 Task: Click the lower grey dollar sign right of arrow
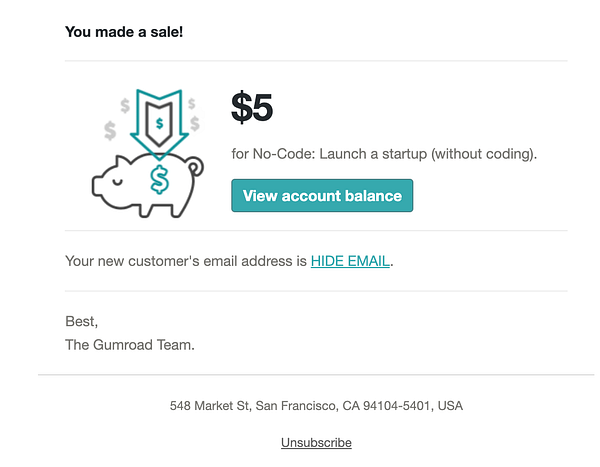click(195, 123)
